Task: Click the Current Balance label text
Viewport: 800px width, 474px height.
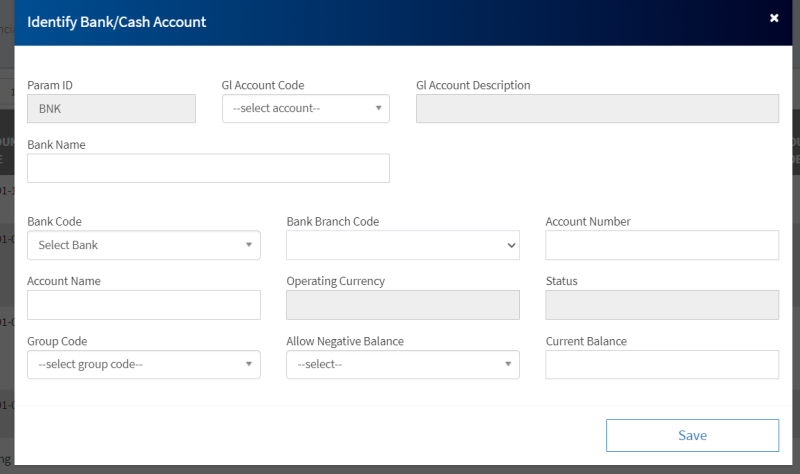Action: click(x=586, y=341)
